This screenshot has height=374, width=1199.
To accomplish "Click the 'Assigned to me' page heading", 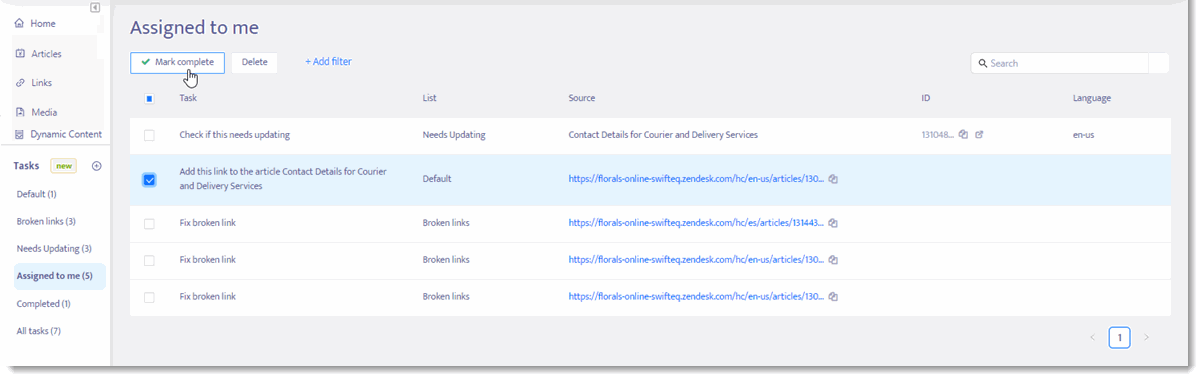I will click(x=194, y=28).
